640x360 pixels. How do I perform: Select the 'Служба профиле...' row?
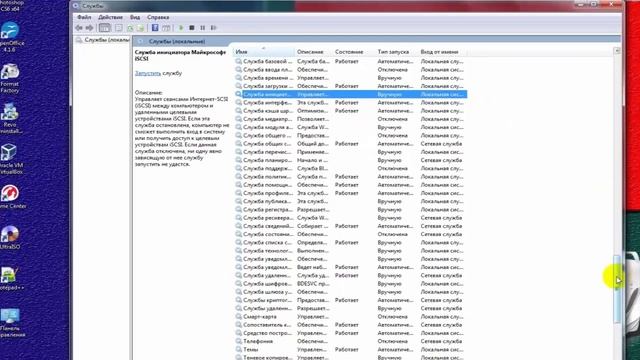click(350, 193)
